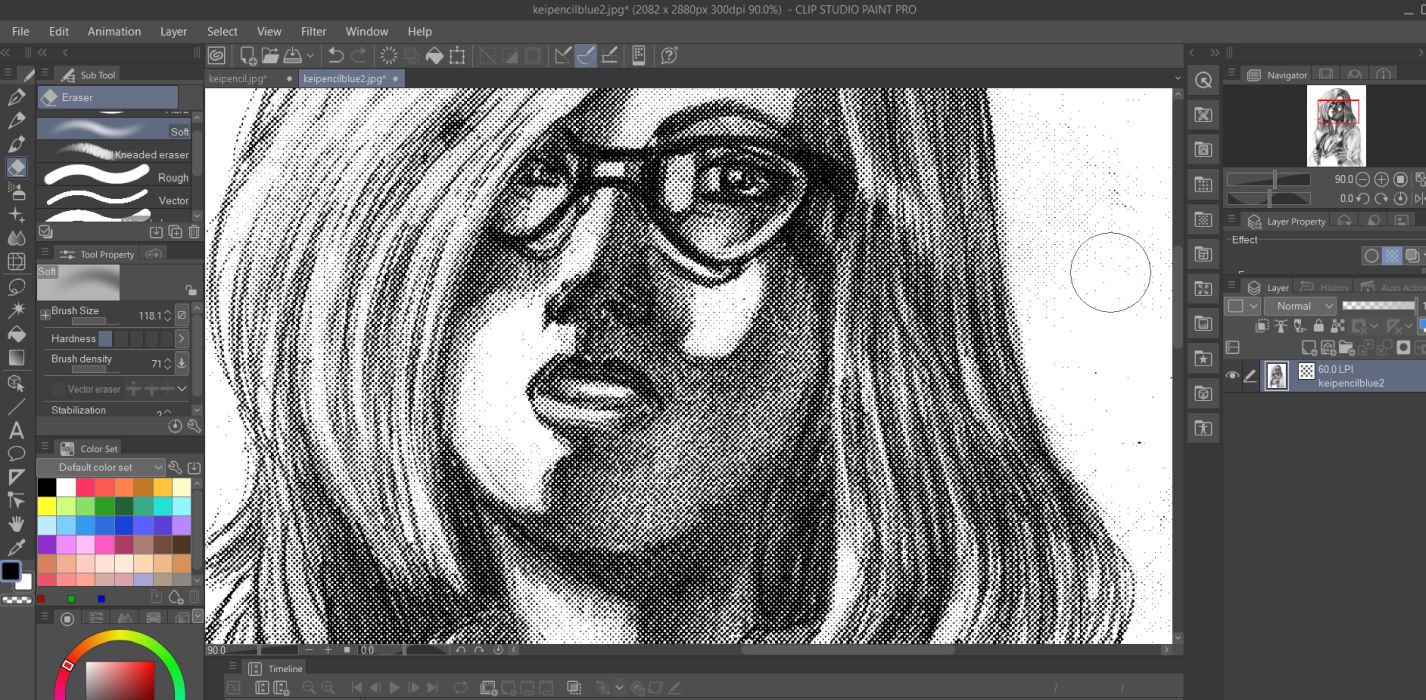Image resolution: width=1426 pixels, height=700 pixels.
Task: Toggle the Vector eraser checkbox
Action: click(x=57, y=389)
